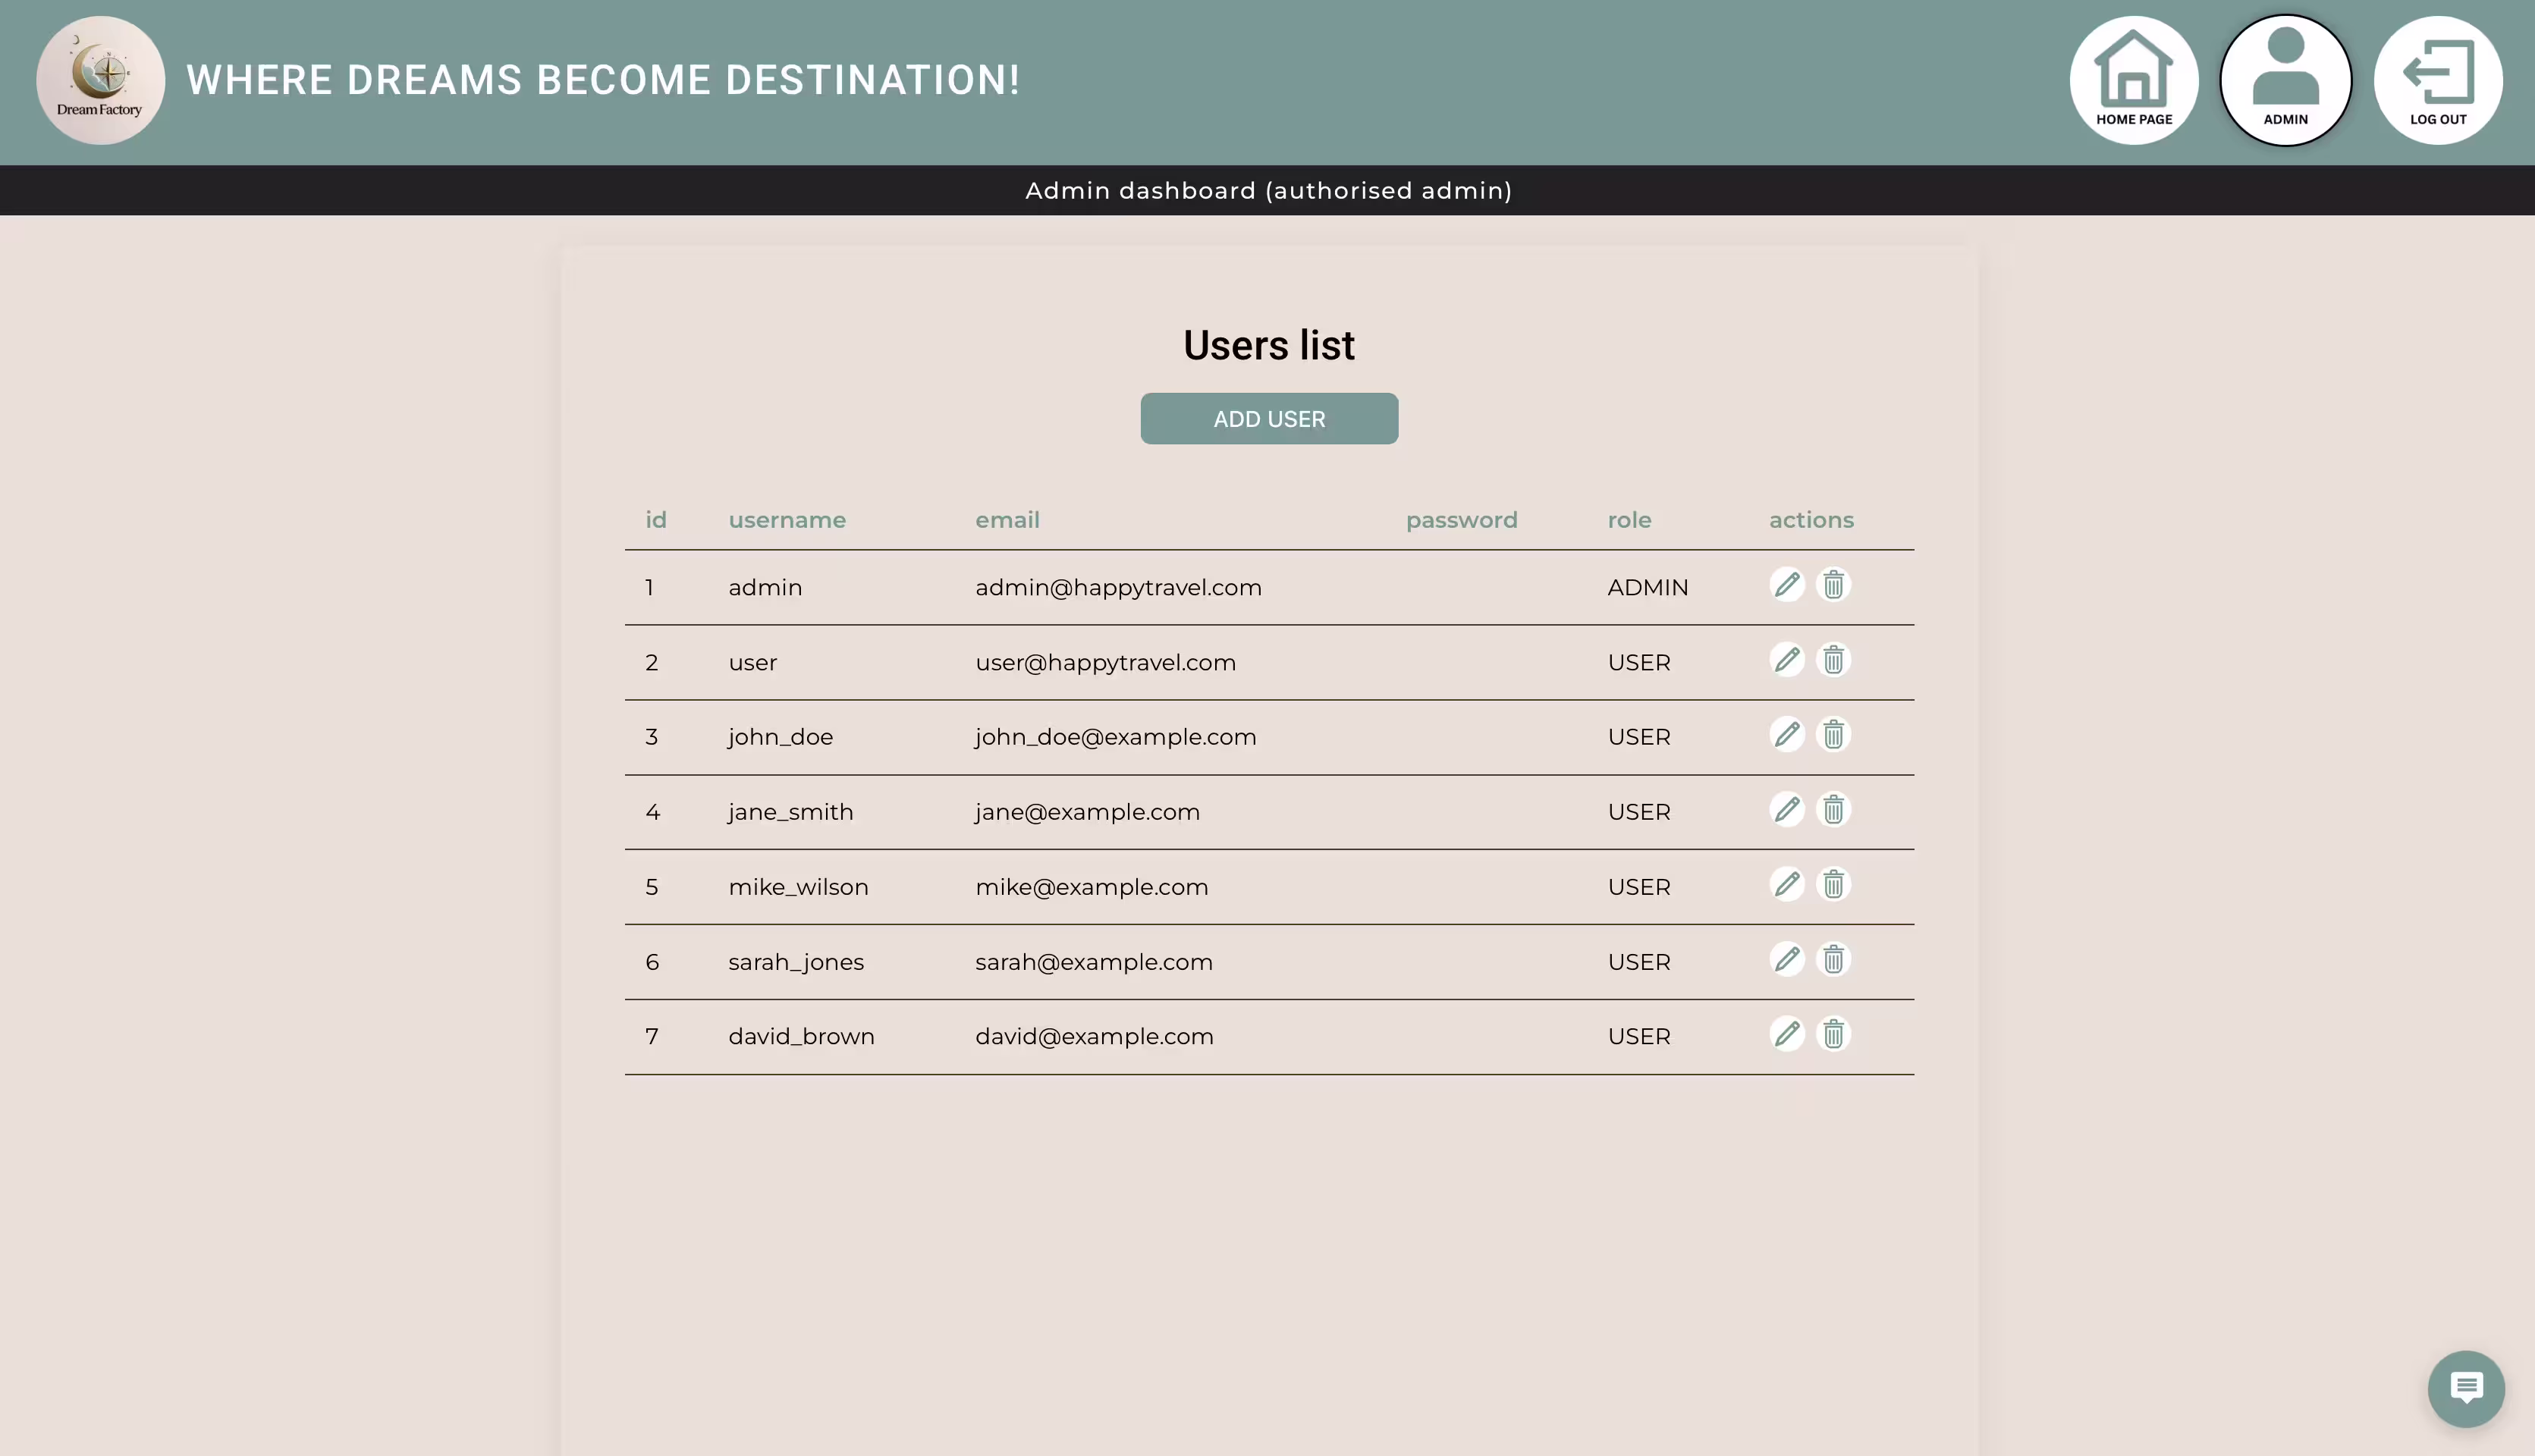The image size is (2535, 1456).
Task: Click the Admin dashboard banner text
Action: click(x=1268, y=191)
